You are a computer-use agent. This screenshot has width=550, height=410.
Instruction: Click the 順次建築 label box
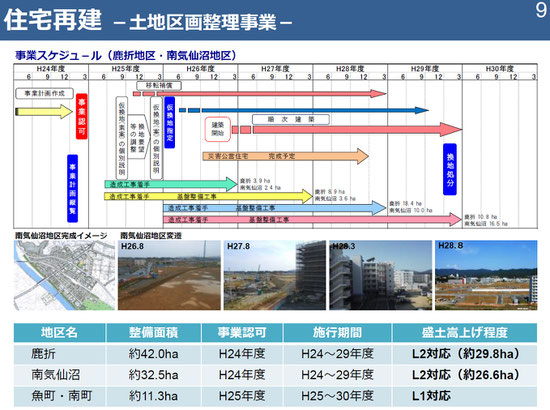[x=291, y=119]
